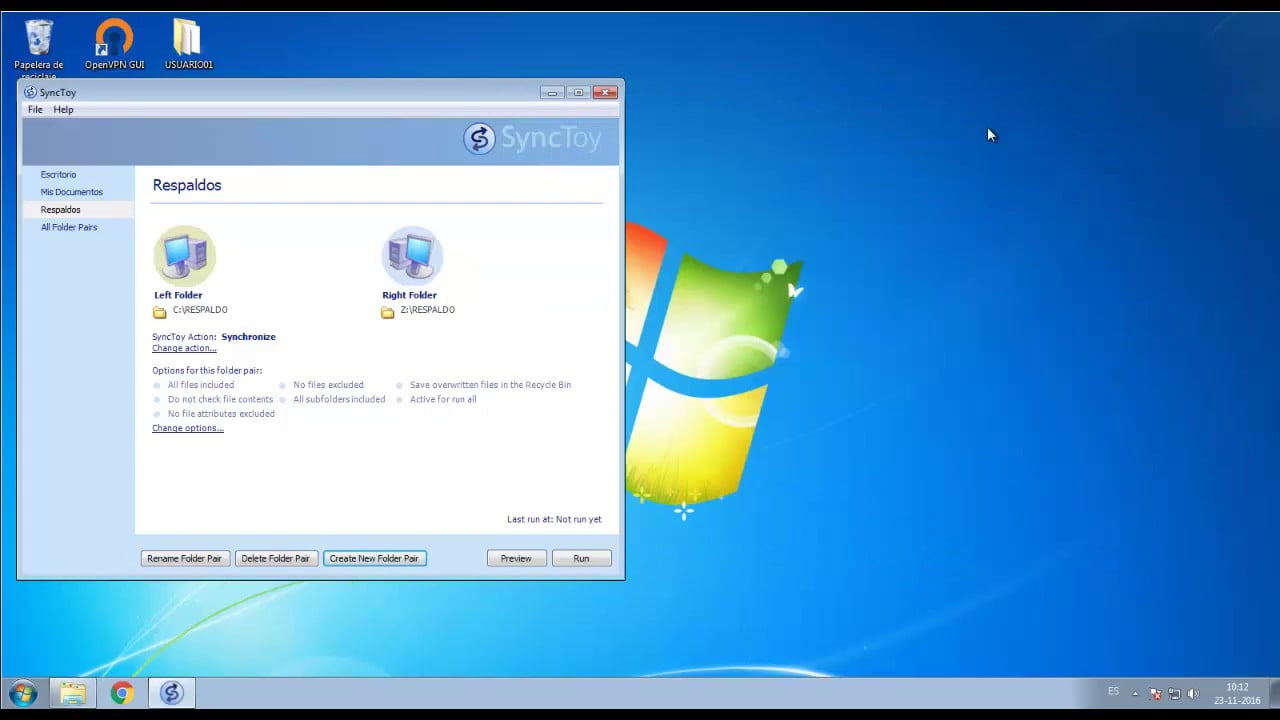Click the 'All files included' option text
This screenshot has height=720, width=1280.
click(x=201, y=385)
